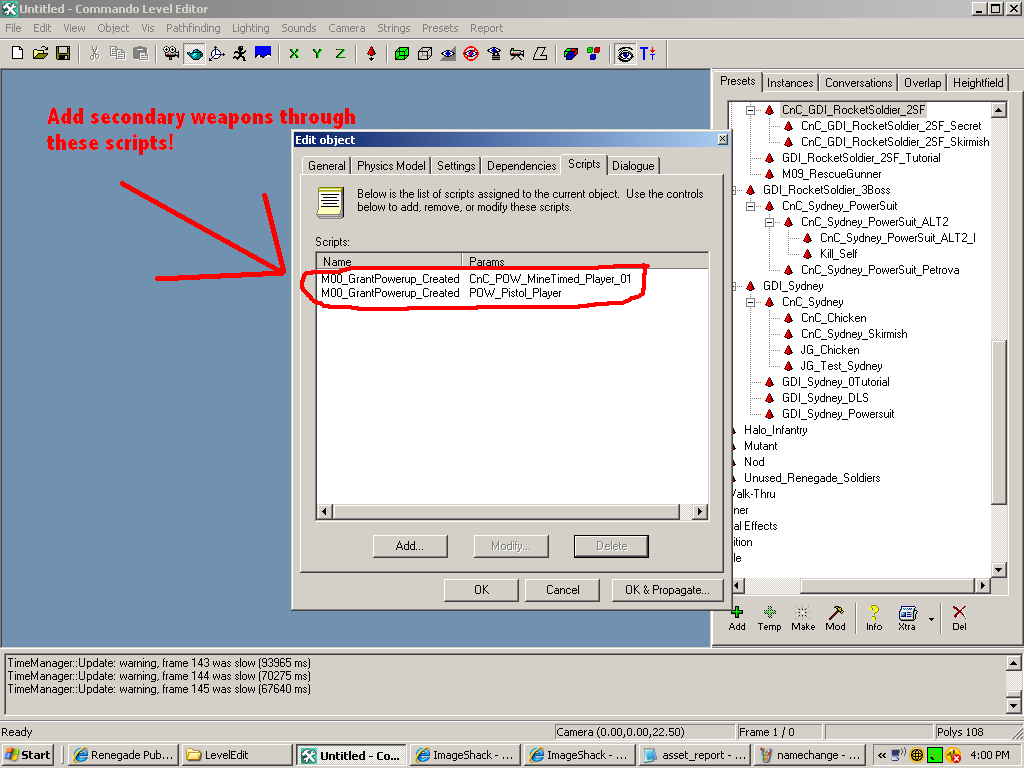This screenshot has height=768, width=1024.
Task: Switch to the Physics Model tab
Action: 391,165
